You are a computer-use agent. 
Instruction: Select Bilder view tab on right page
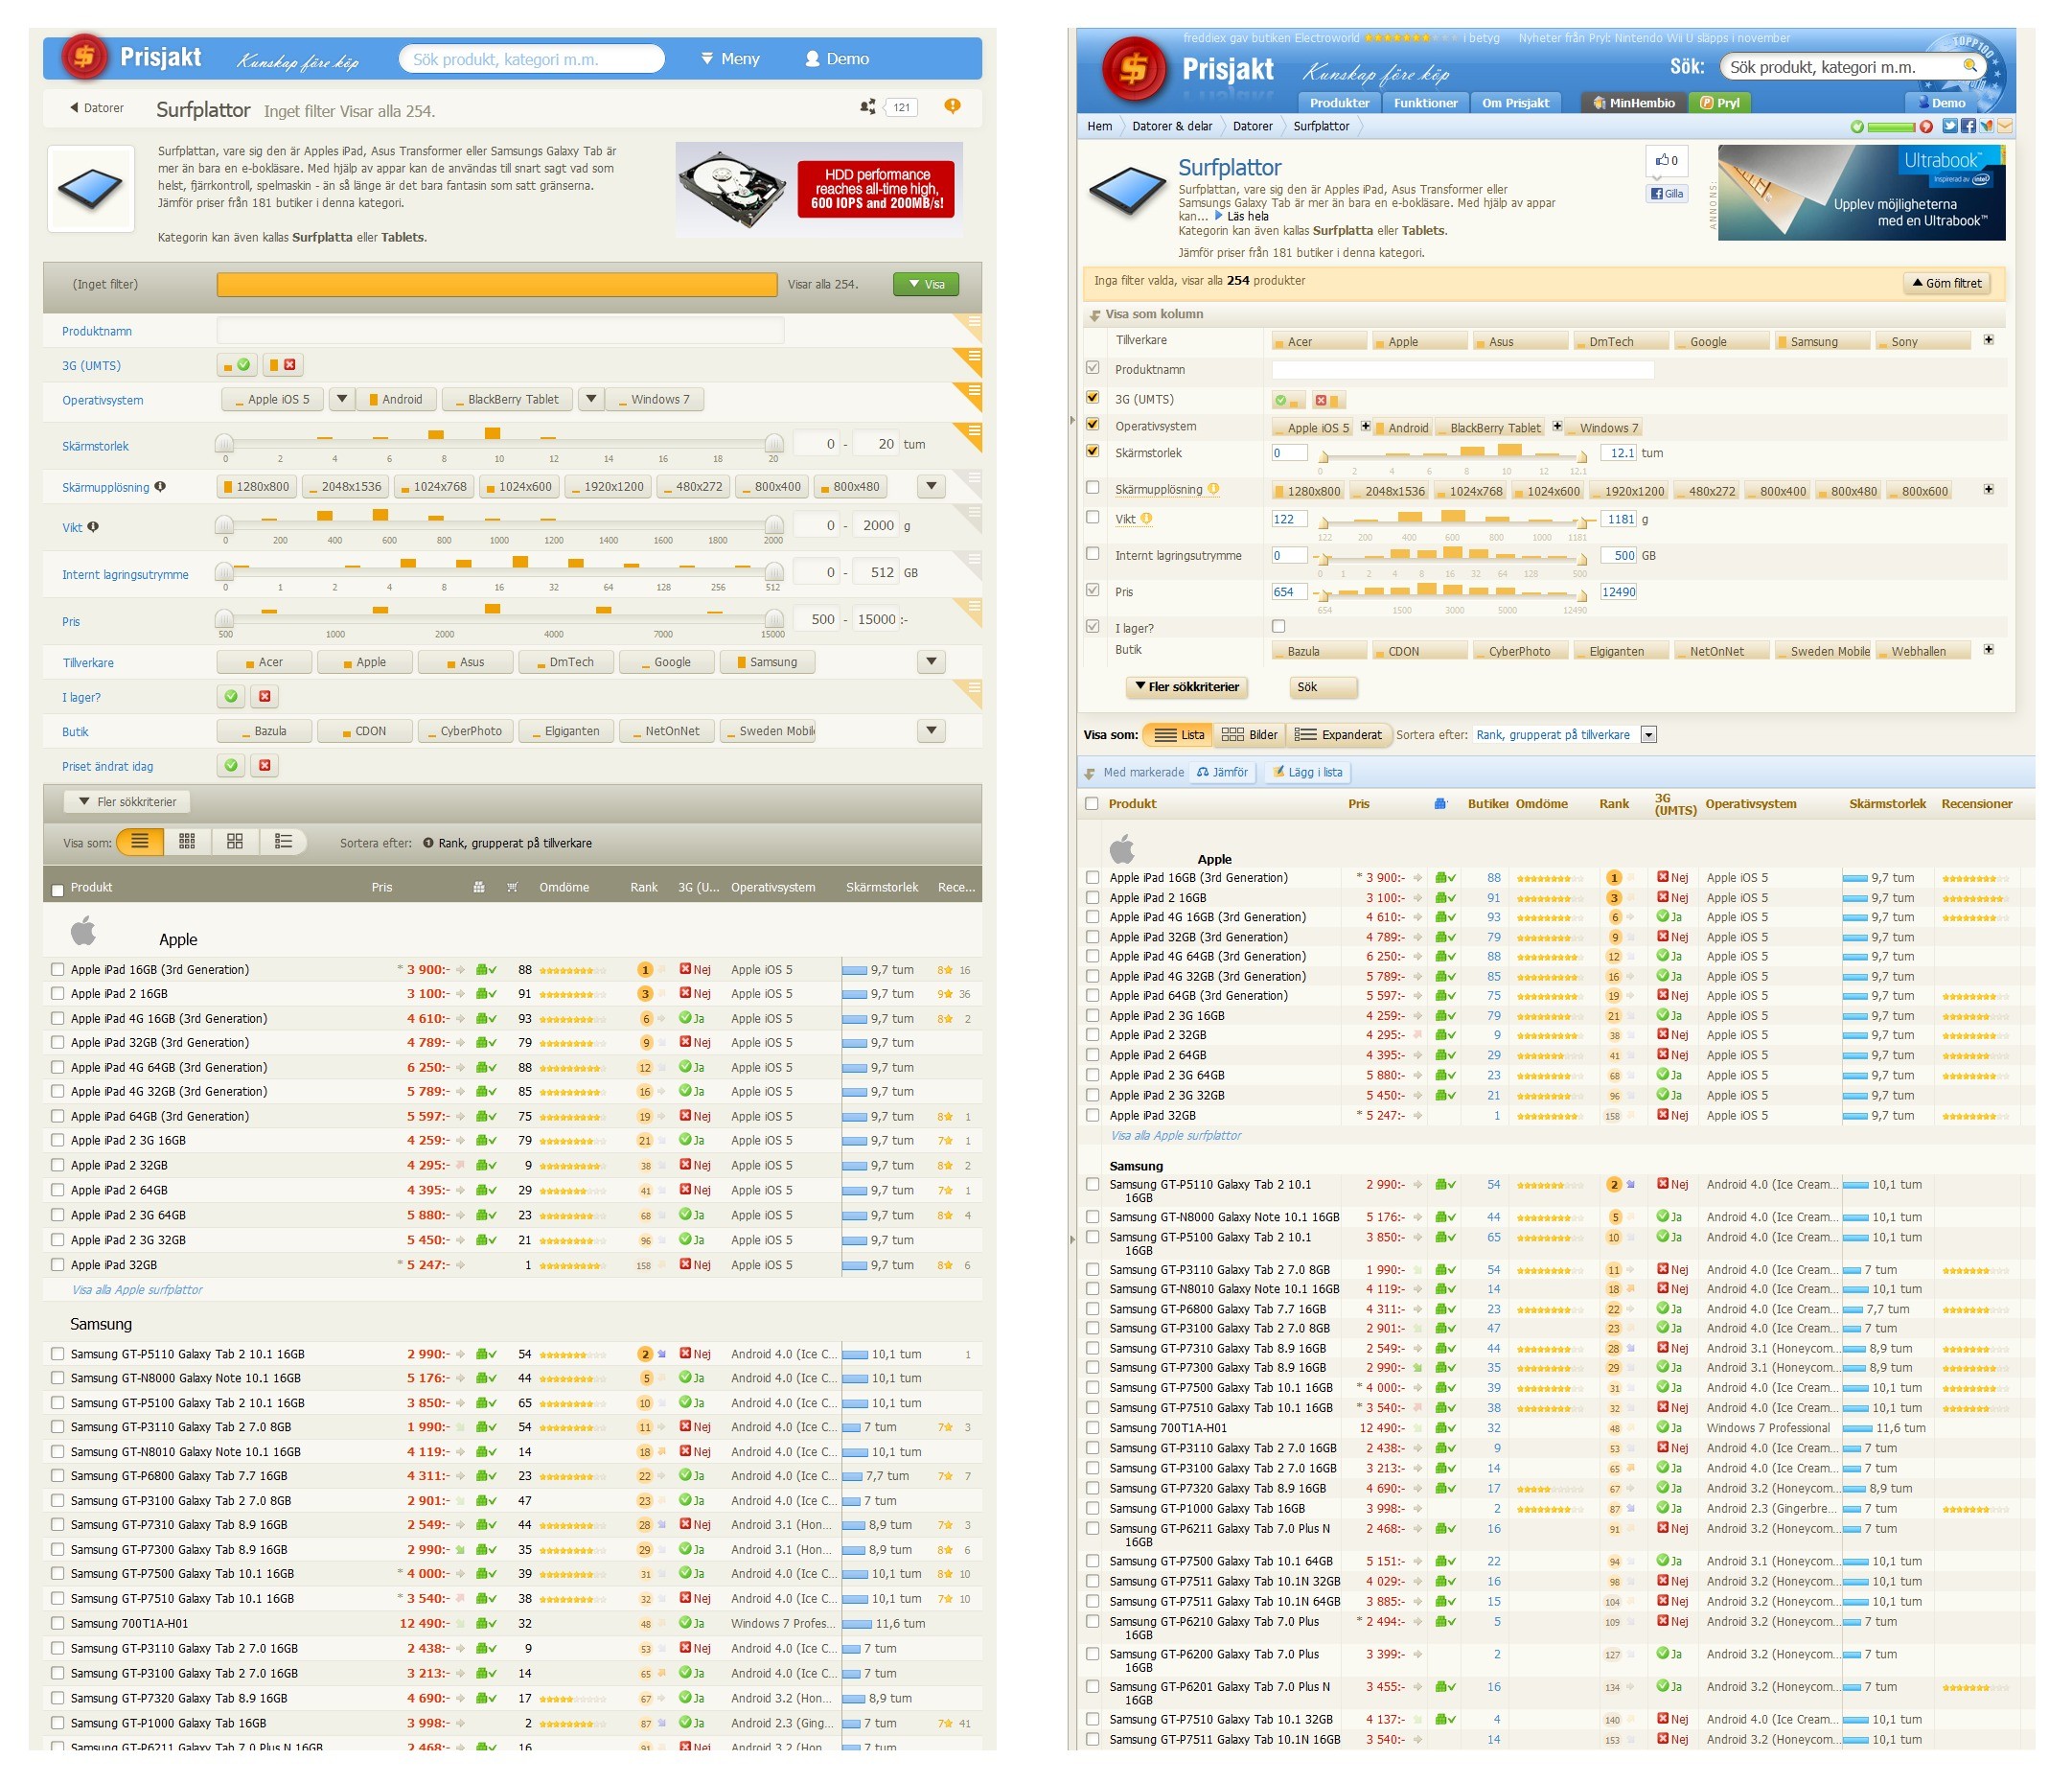pyautogui.click(x=1250, y=735)
